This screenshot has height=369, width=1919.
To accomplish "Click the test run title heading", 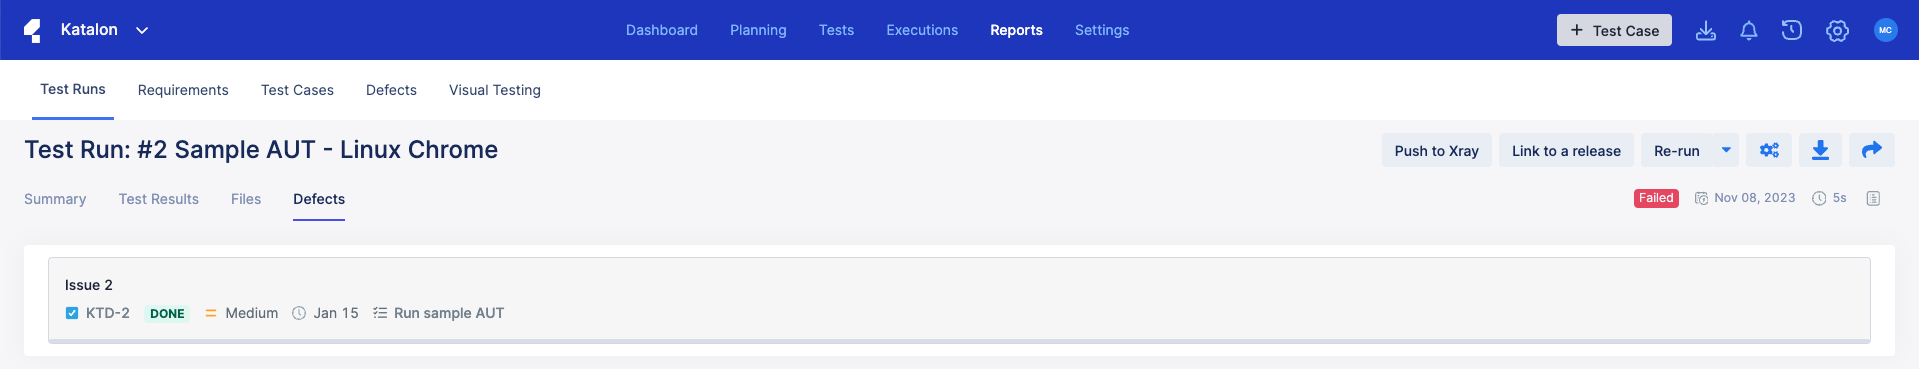I will click(261, 150).
